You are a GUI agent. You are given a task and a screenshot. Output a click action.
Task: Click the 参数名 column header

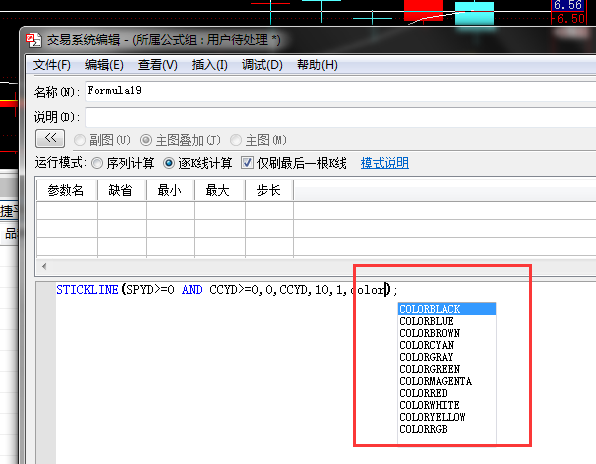66,190
